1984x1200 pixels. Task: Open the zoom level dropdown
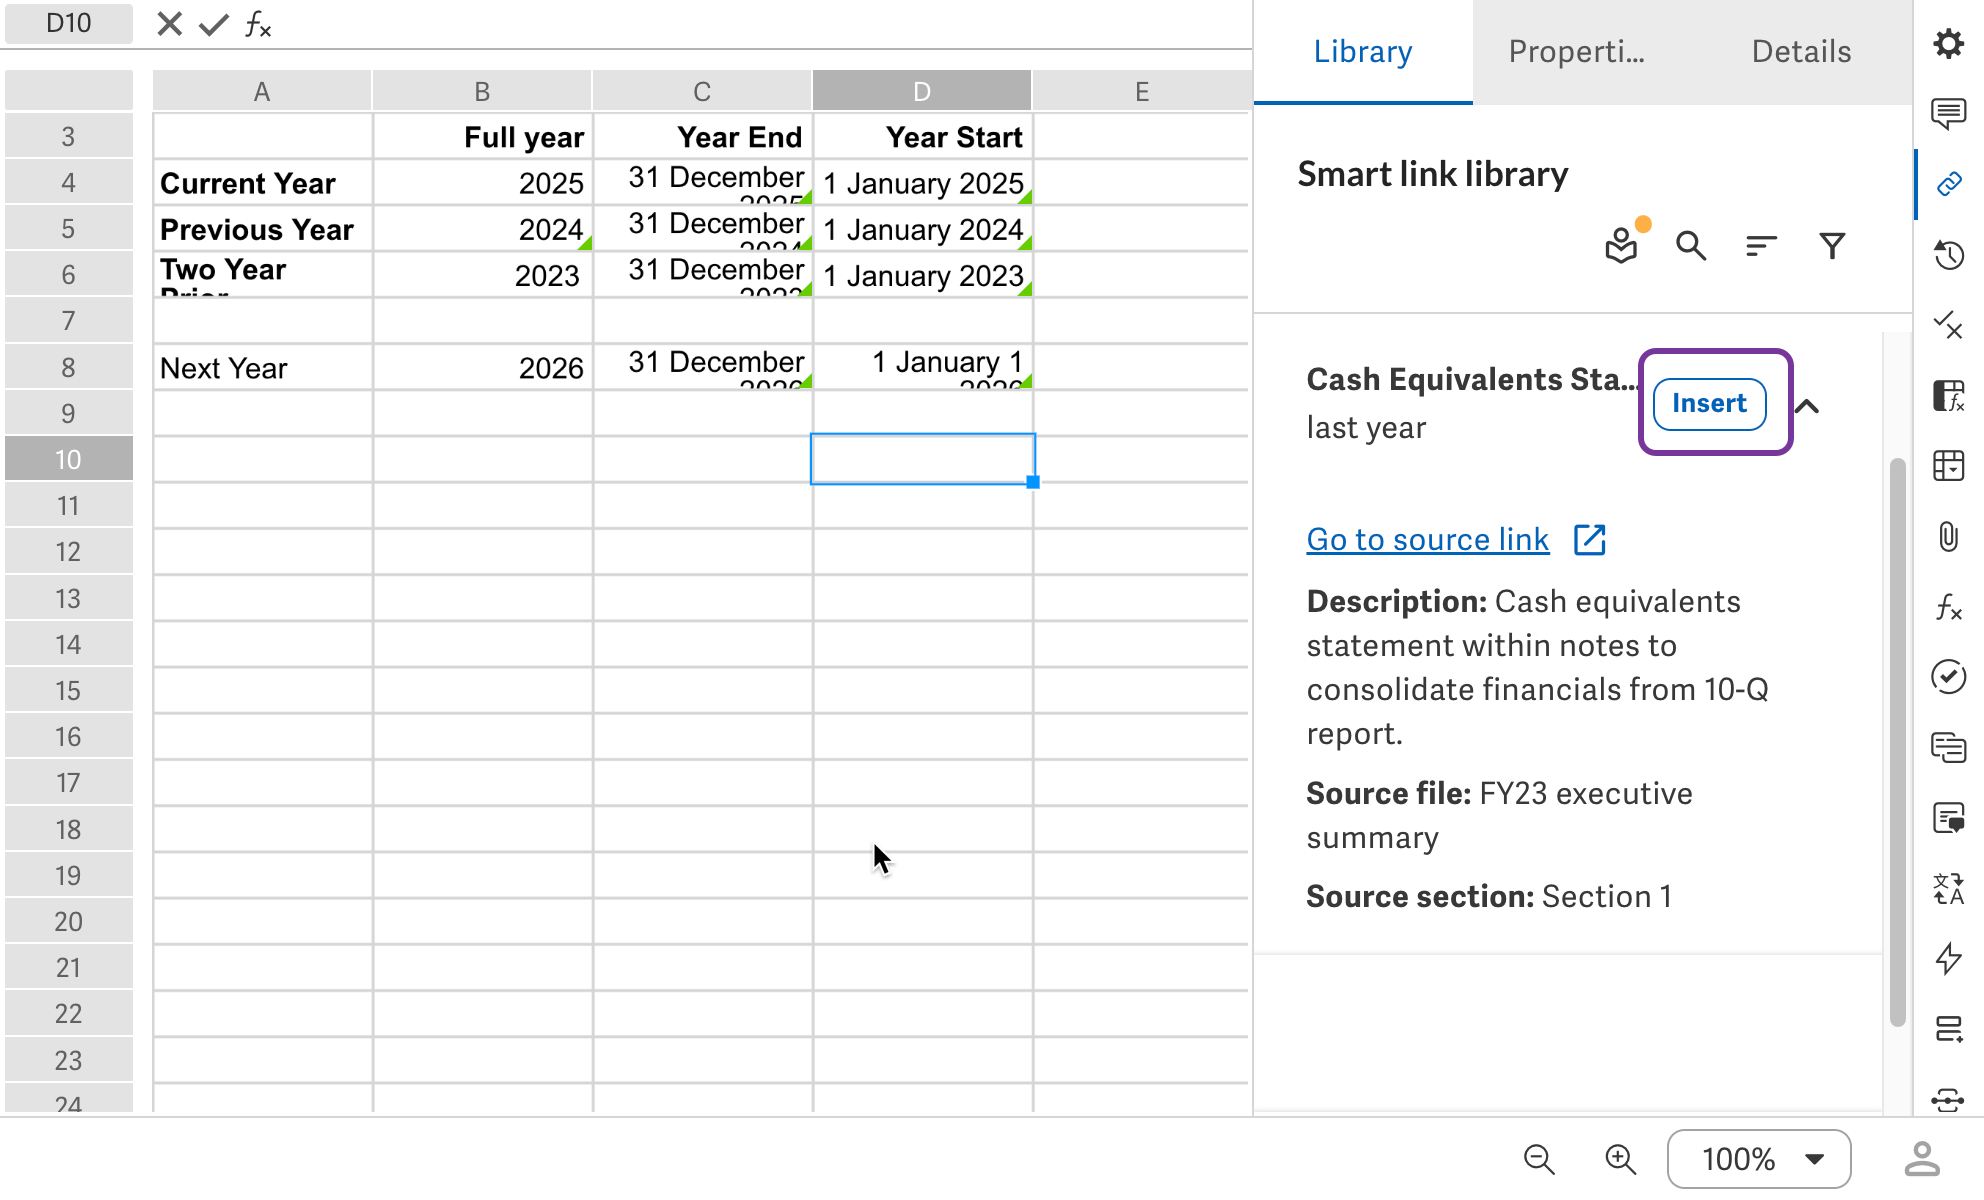pyautogui.click(x=1759, y=1159)
